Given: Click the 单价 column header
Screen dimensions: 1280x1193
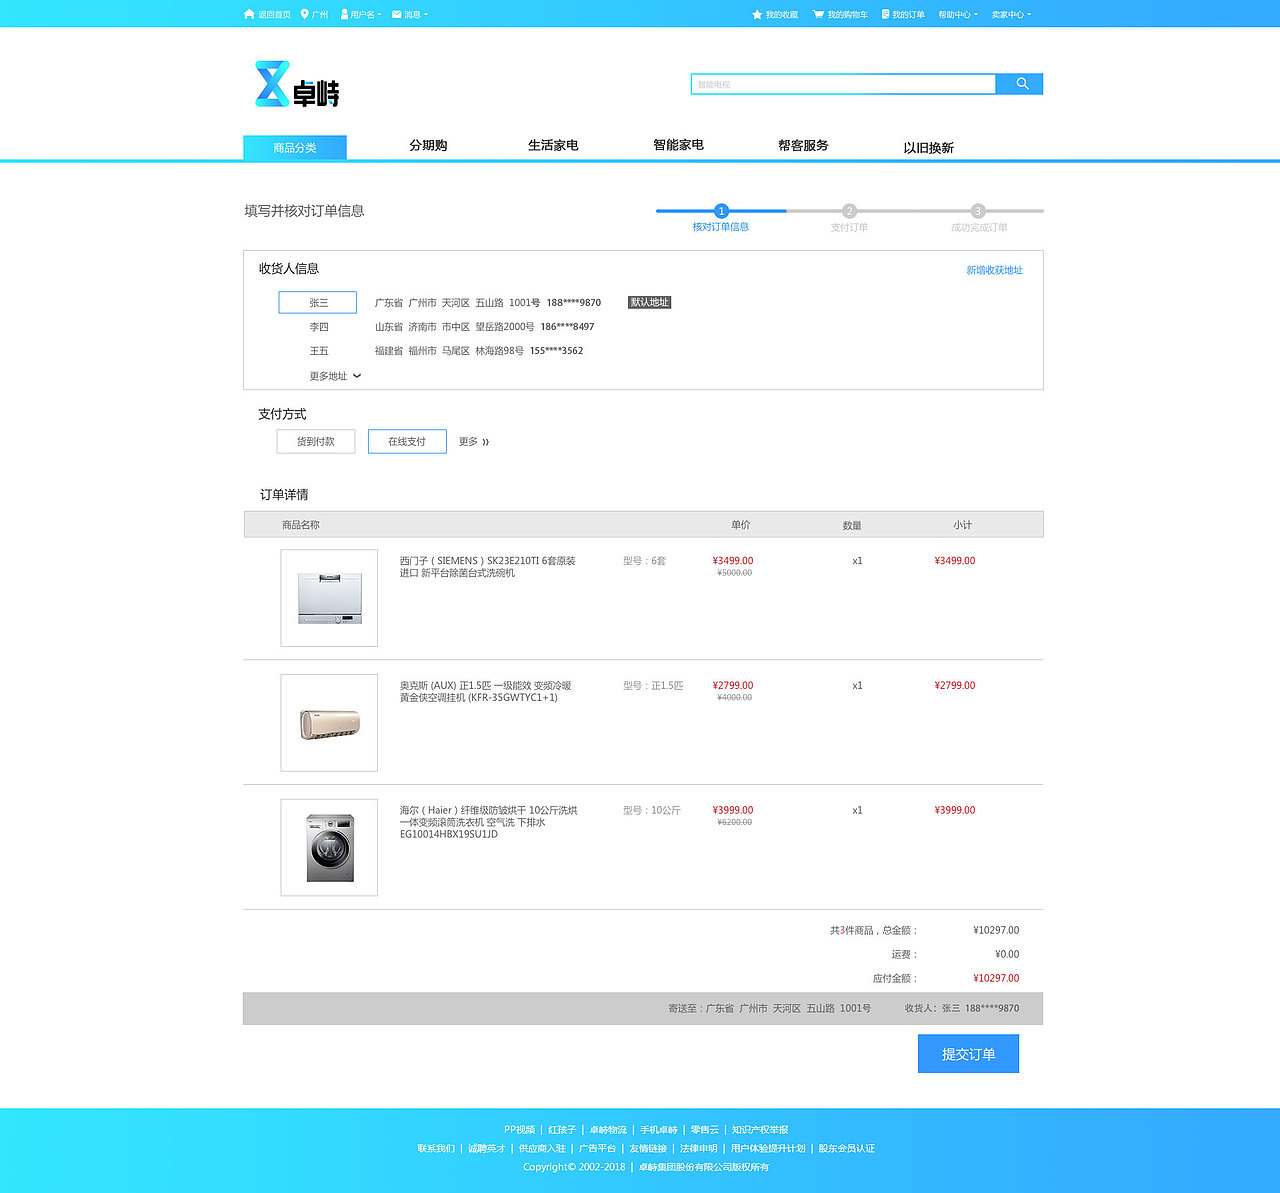Looking at the screenshot, I should point(740,525).
